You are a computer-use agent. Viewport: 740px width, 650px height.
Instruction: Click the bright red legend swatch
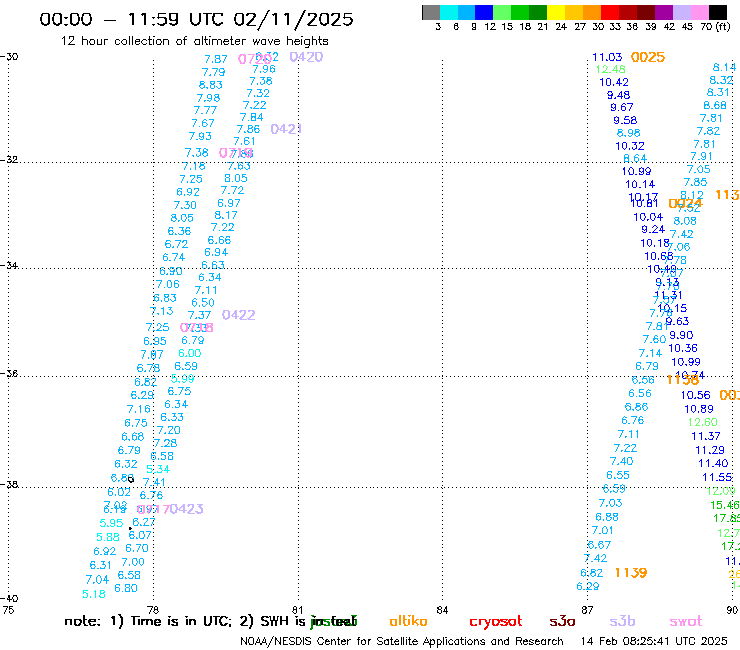(610, 12)
